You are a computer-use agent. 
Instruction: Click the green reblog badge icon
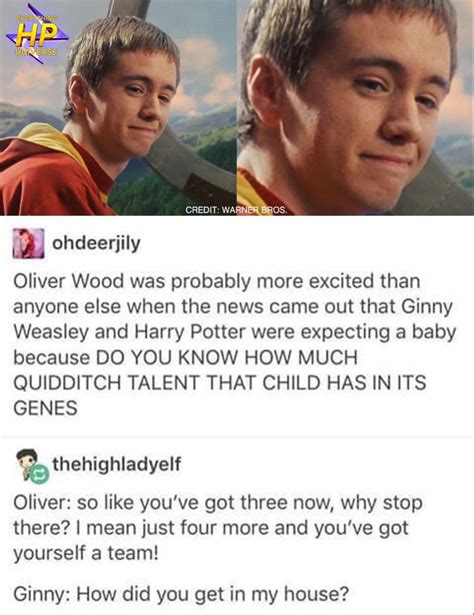tap(40, 475)
